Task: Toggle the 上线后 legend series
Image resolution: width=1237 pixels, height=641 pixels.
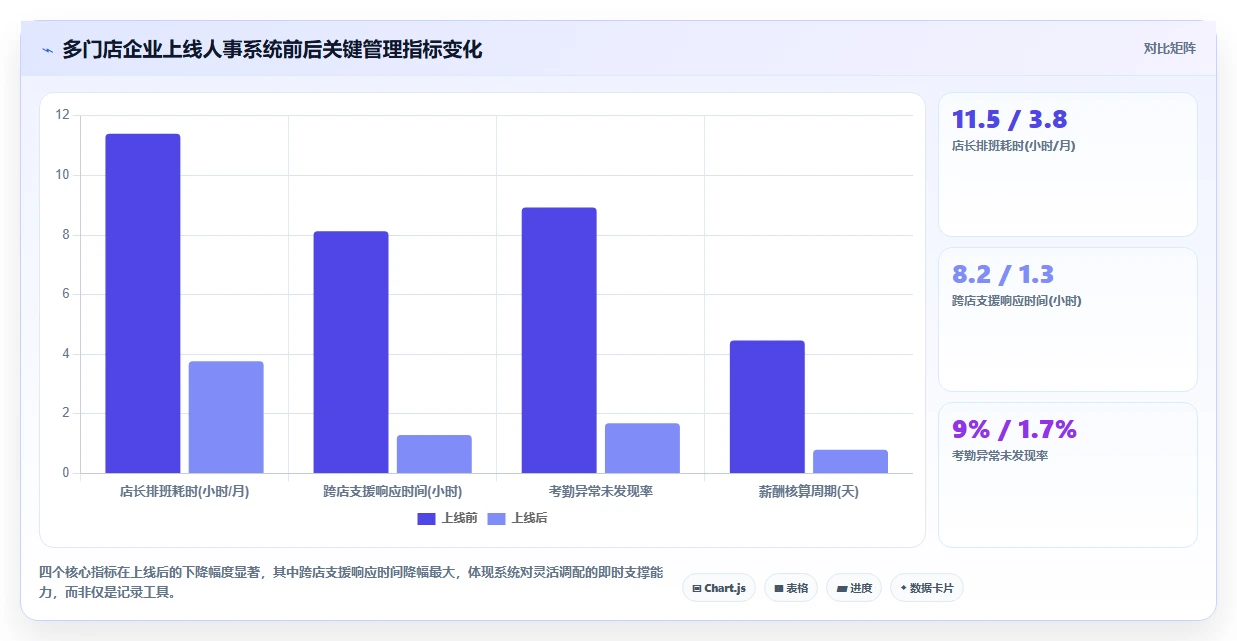Action: click(x=517, y=518)
